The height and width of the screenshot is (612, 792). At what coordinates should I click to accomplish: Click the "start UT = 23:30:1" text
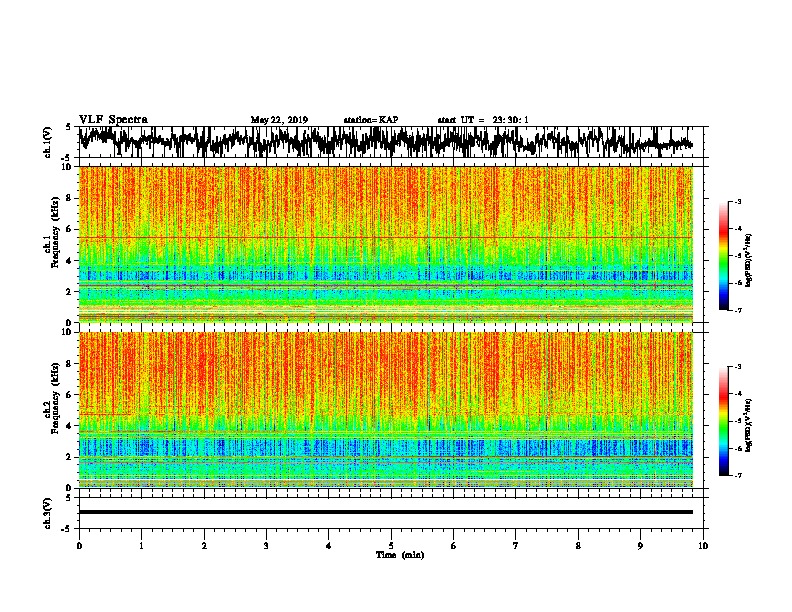[483, 120]
